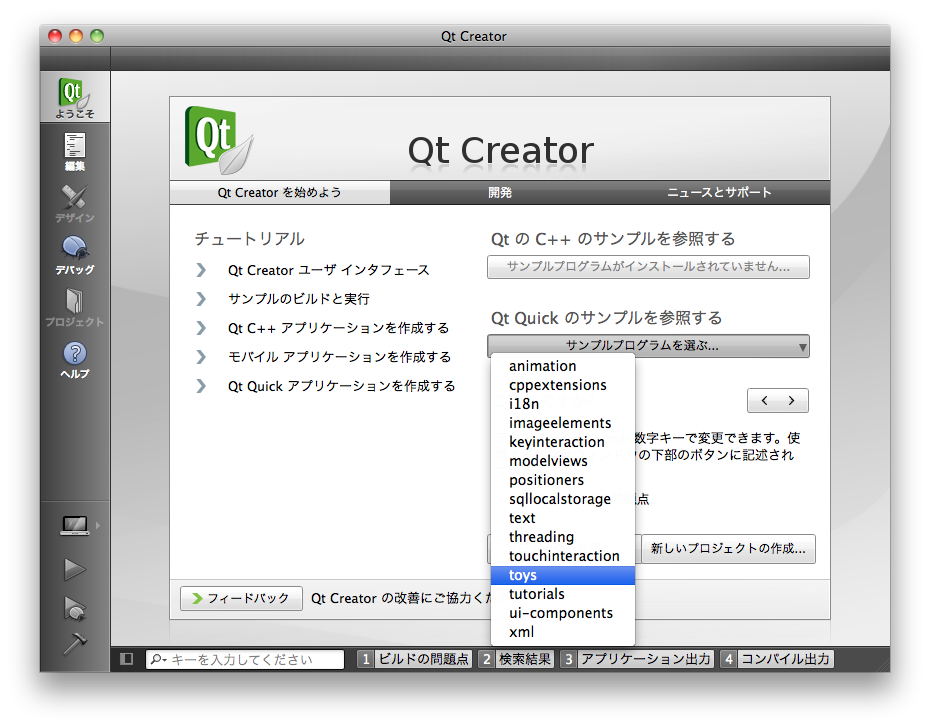The height and width of the screenshot is (727, 930).
Task: Switch to Debug (デバッグ) mode
Action: click(x=75, y=254)
